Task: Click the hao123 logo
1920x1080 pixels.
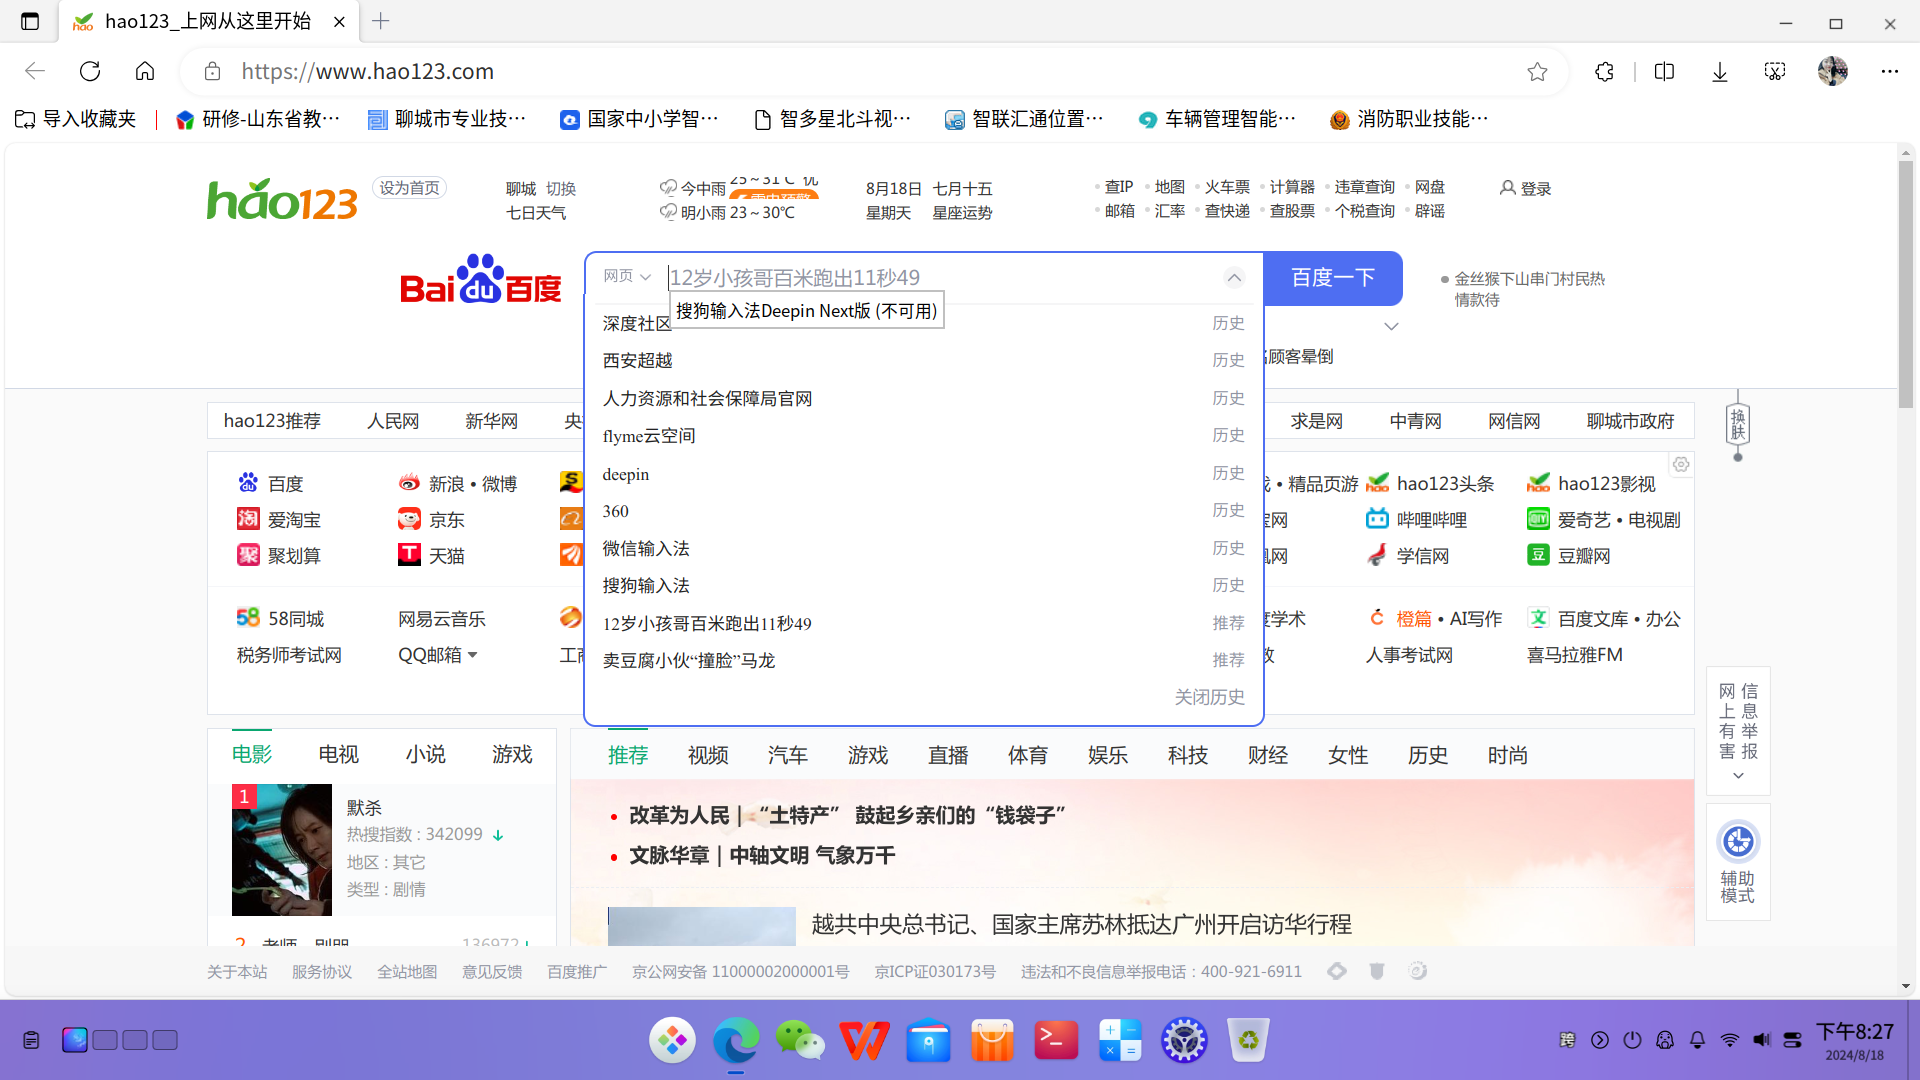Action: (x=282, y=200)
